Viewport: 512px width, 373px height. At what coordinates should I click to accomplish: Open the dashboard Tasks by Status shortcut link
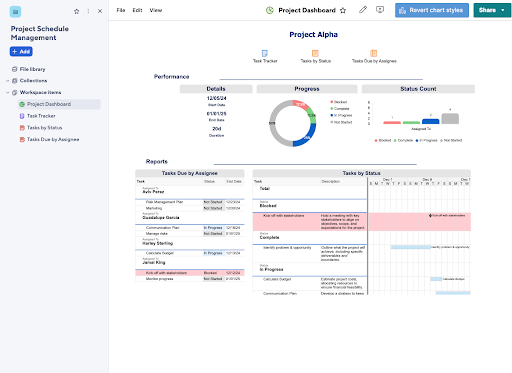[x=316, y=61]
